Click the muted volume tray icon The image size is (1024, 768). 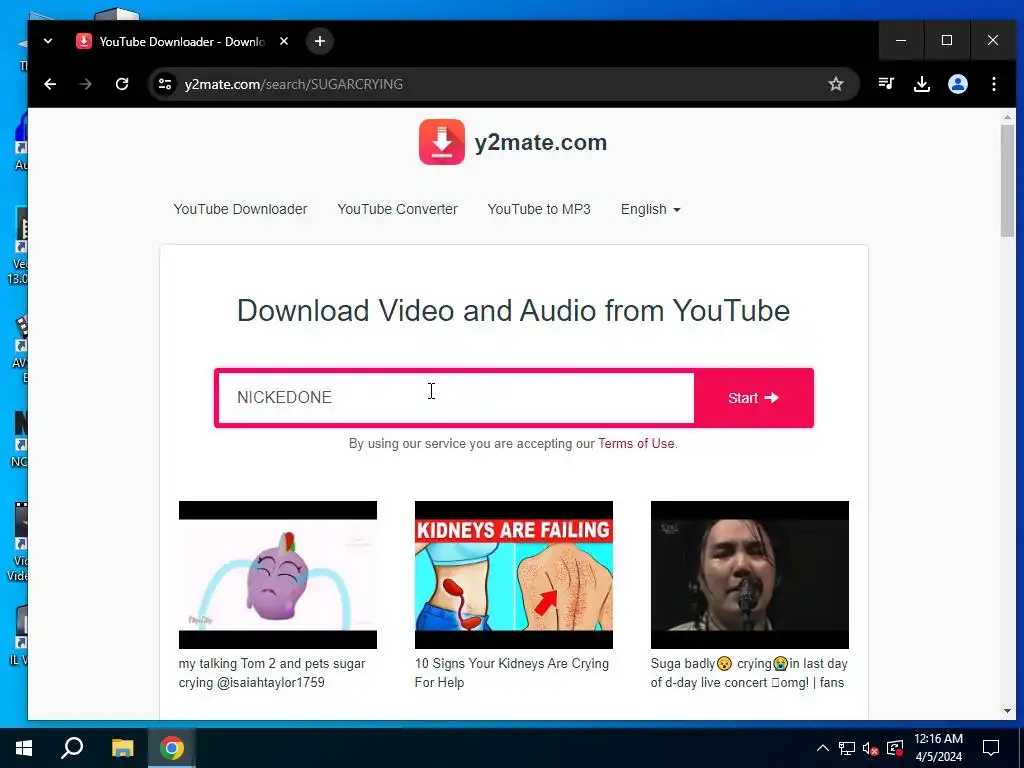tap(870, 748)
